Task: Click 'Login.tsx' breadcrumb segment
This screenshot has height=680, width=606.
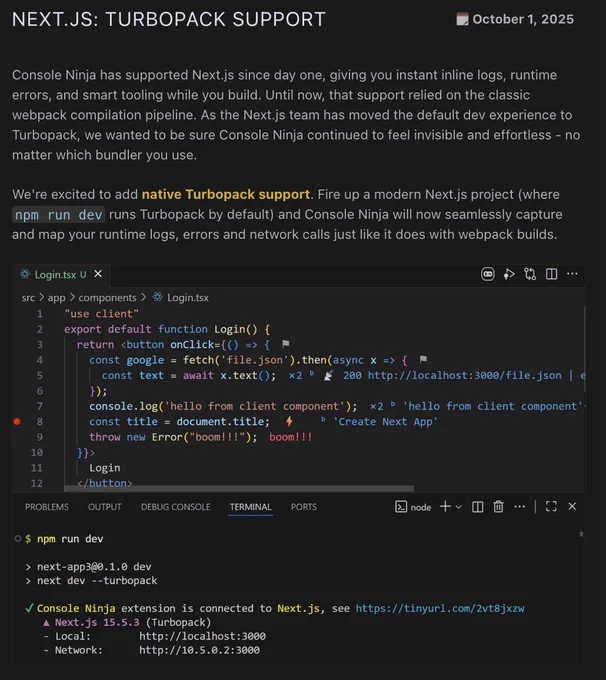Action: point(187,298)
